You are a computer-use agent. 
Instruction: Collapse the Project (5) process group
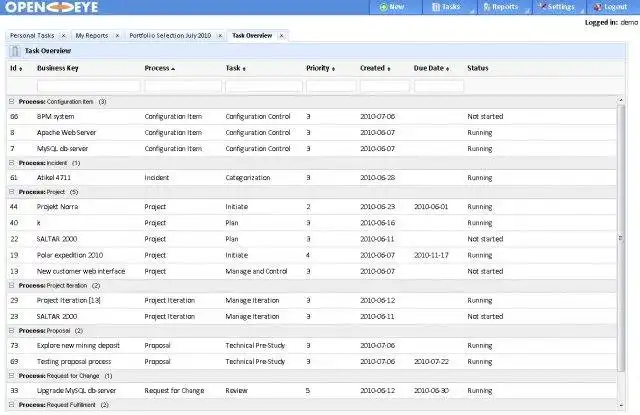12,192
